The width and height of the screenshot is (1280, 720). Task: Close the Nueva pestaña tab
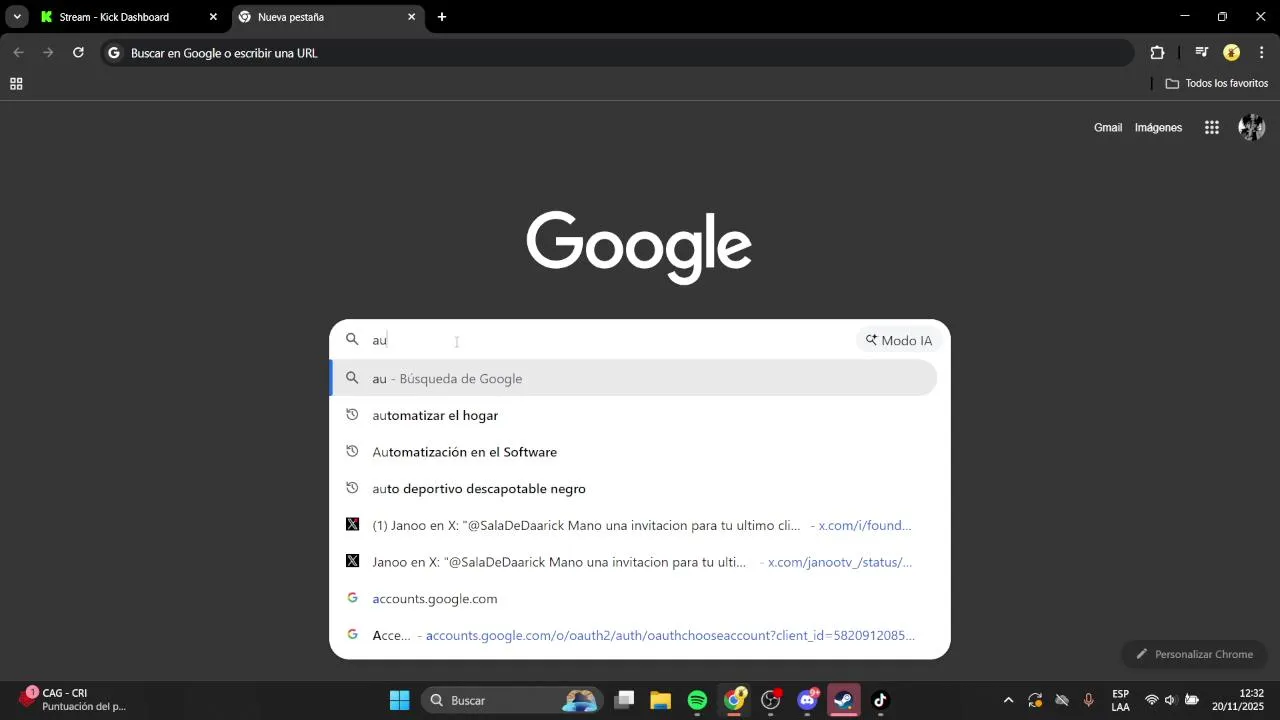411,17
